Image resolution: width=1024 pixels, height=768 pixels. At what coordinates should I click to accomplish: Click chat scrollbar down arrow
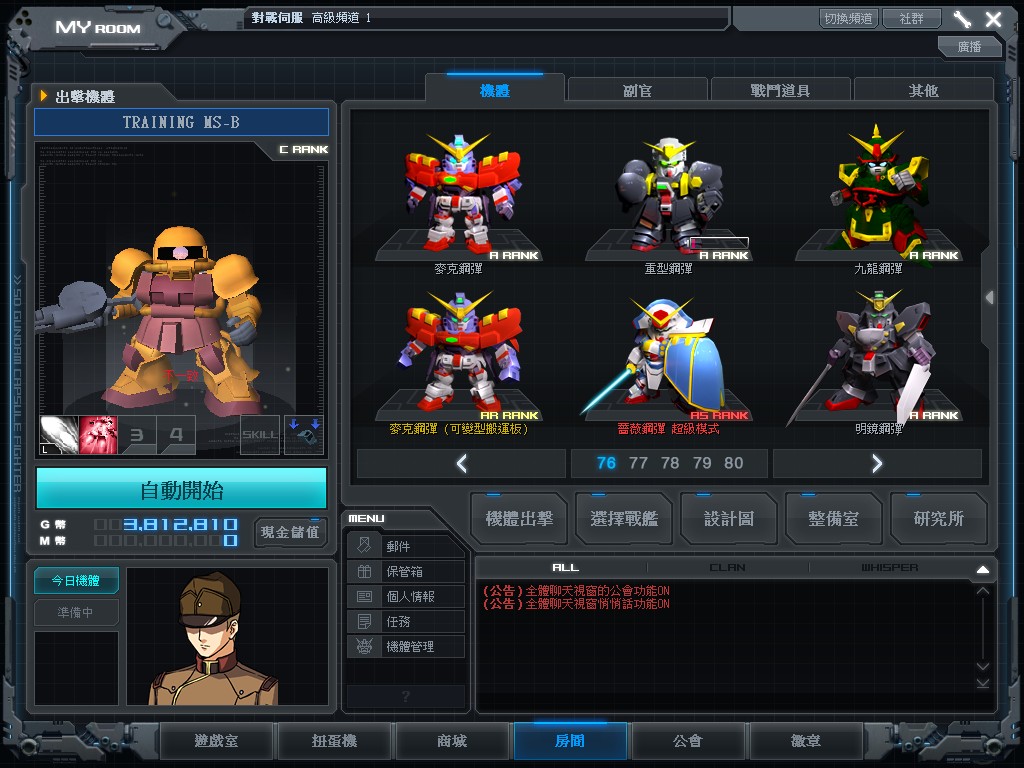coord(983,666)
